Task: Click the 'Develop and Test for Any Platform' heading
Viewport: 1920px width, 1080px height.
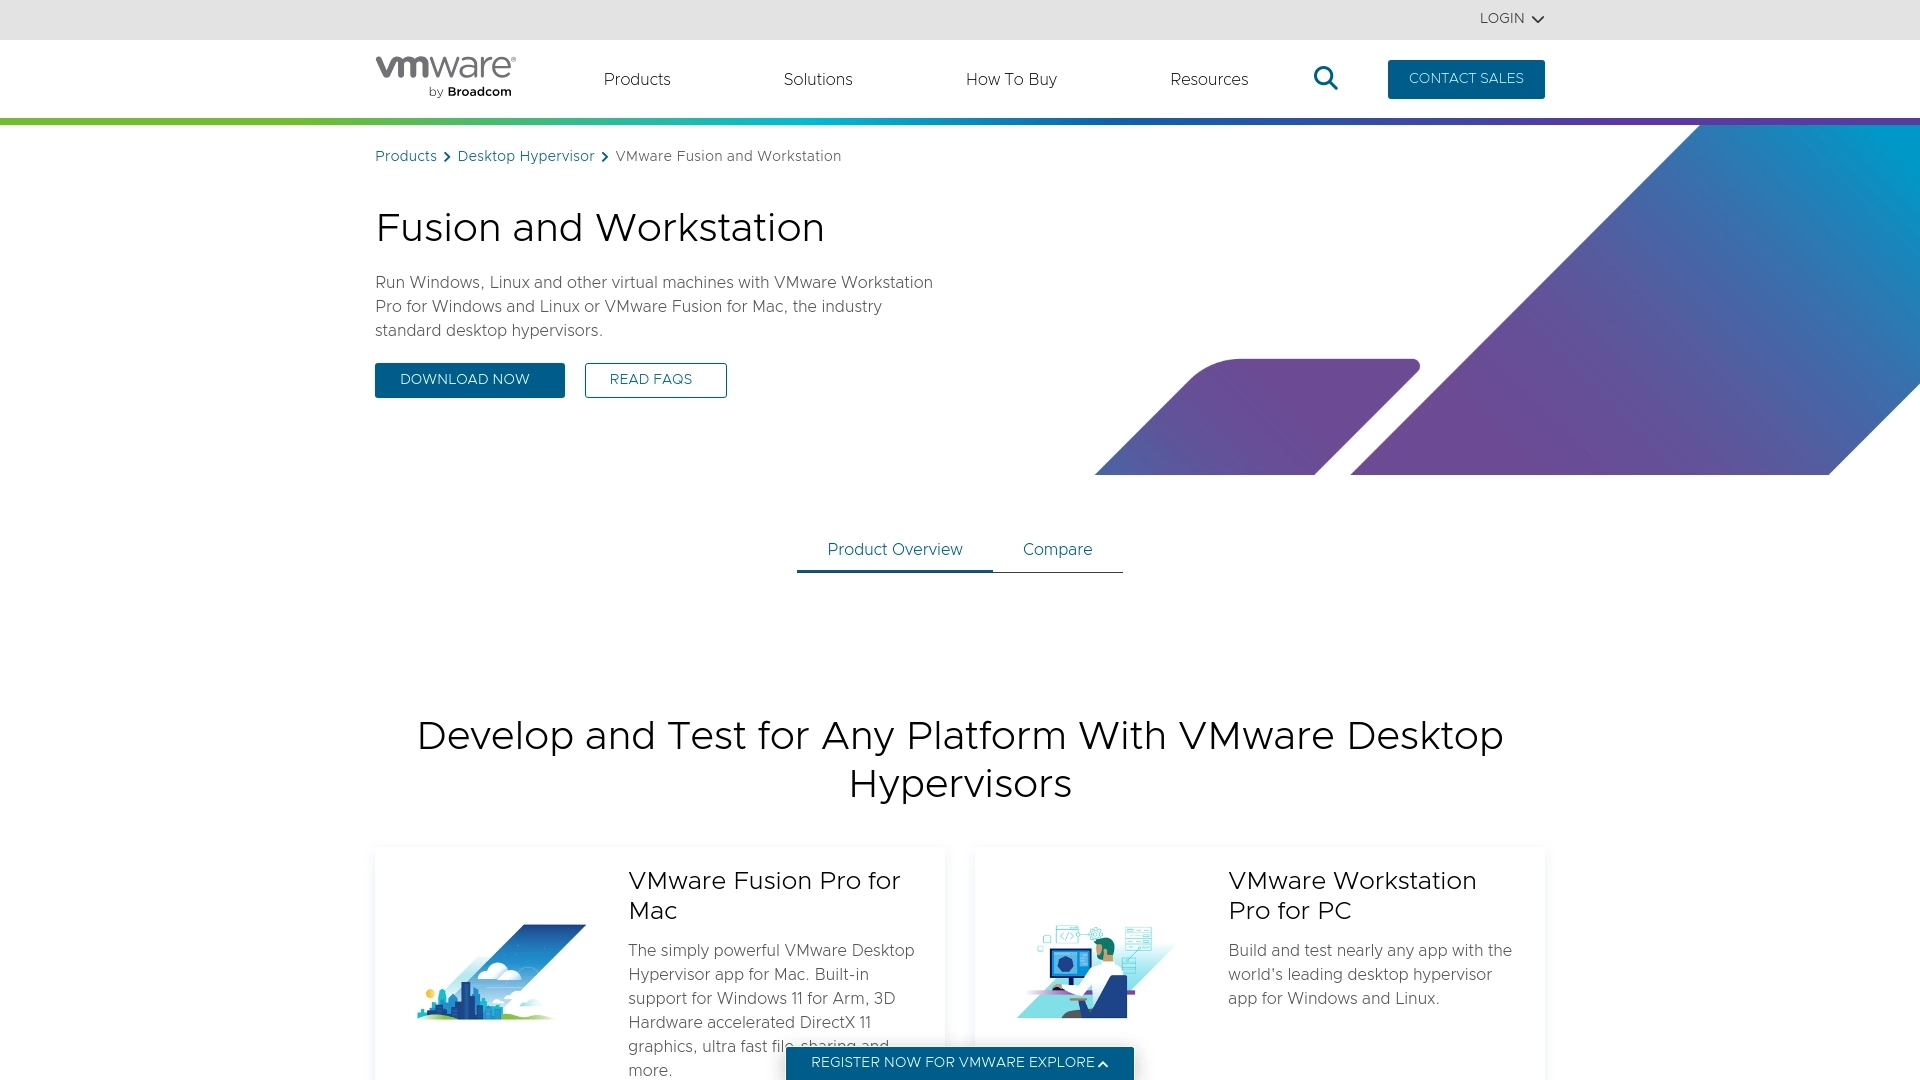Action: coord(960,760)
